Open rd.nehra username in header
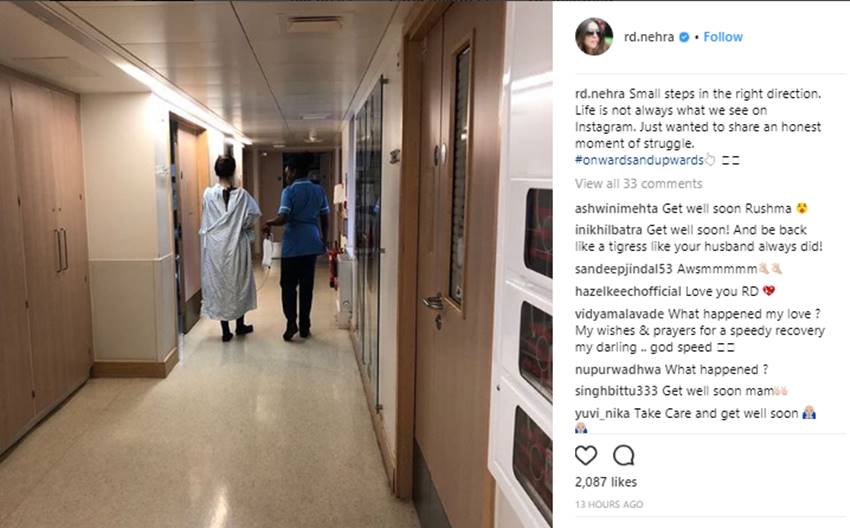The image size is (850, 528). (649, 37)
